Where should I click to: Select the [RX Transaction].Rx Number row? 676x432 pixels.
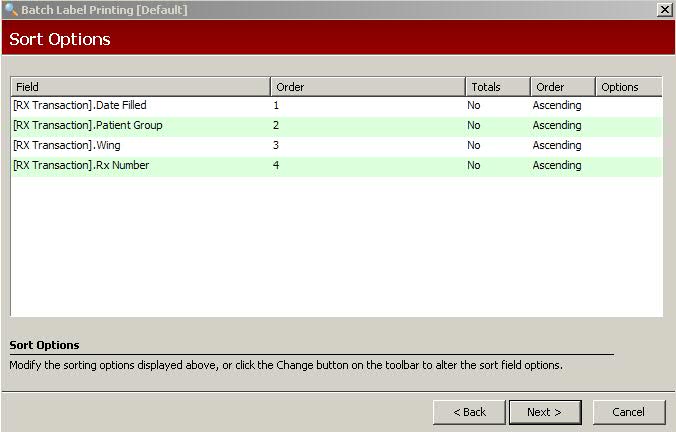(337, 166)
